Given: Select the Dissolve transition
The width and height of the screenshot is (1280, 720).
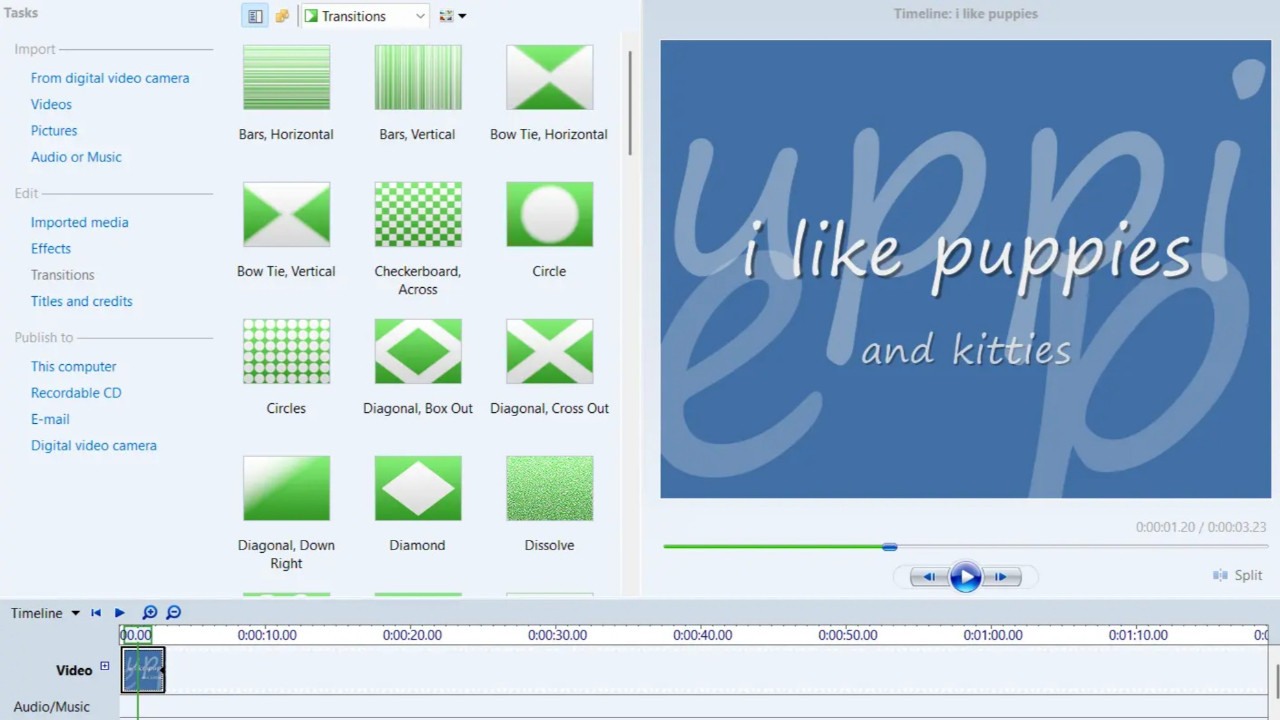Looking at the screenshot, I should (549, 488).
